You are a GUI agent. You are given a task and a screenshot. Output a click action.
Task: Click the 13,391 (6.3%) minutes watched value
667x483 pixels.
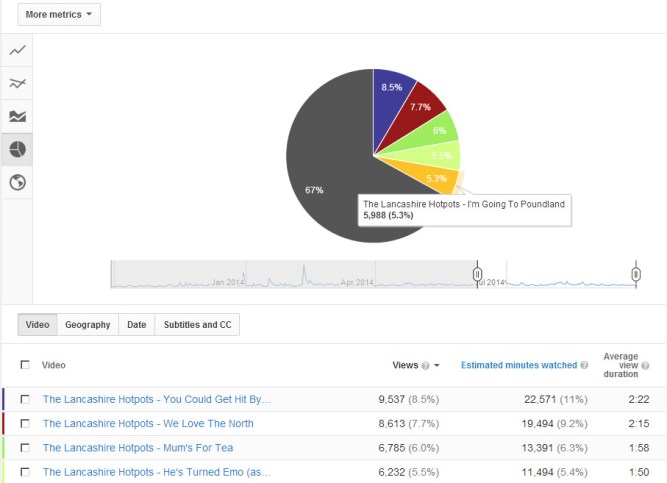tap(554, 448)
